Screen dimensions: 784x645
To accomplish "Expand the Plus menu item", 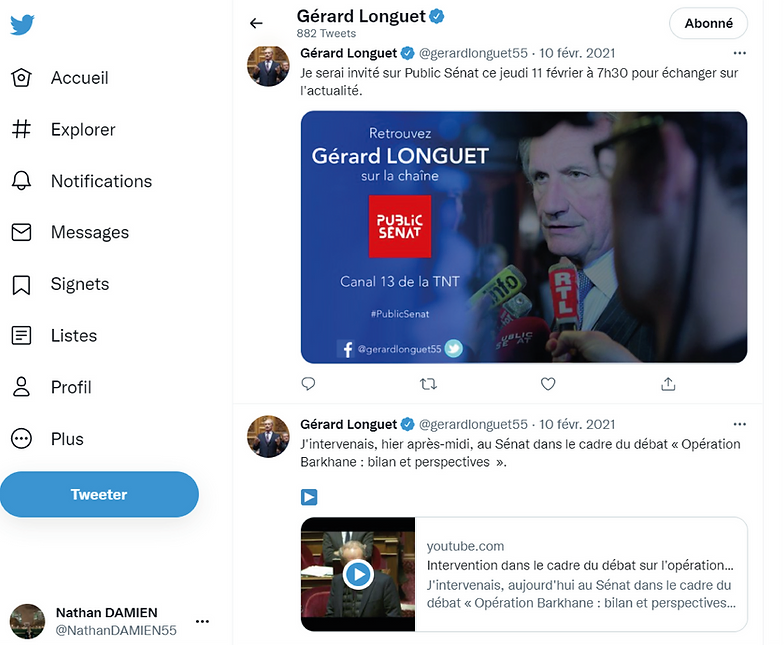I will (x=67, y=439).
